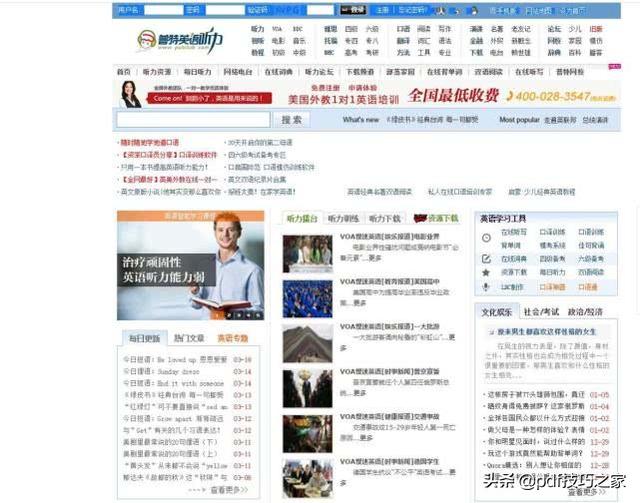The image size is (640, 503).
Task: Click the password input field
Action: pos(225,10)
